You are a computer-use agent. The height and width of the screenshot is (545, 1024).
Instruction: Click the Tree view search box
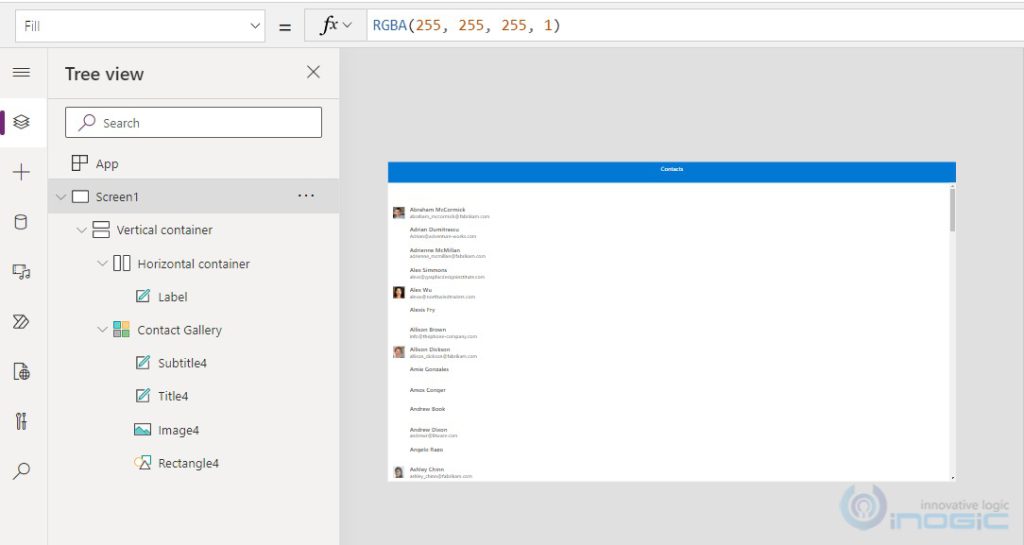193,123
